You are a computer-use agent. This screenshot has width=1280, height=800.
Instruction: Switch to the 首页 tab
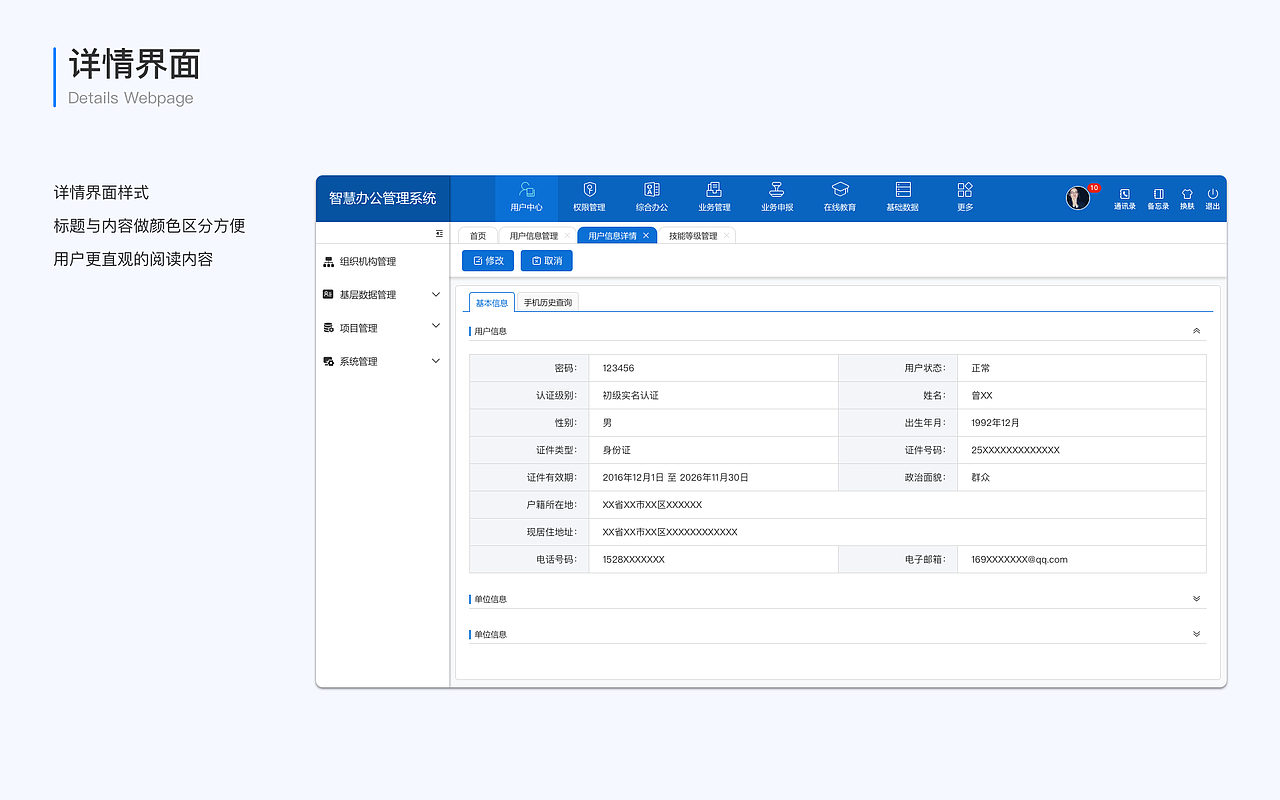tap(478, 236)
